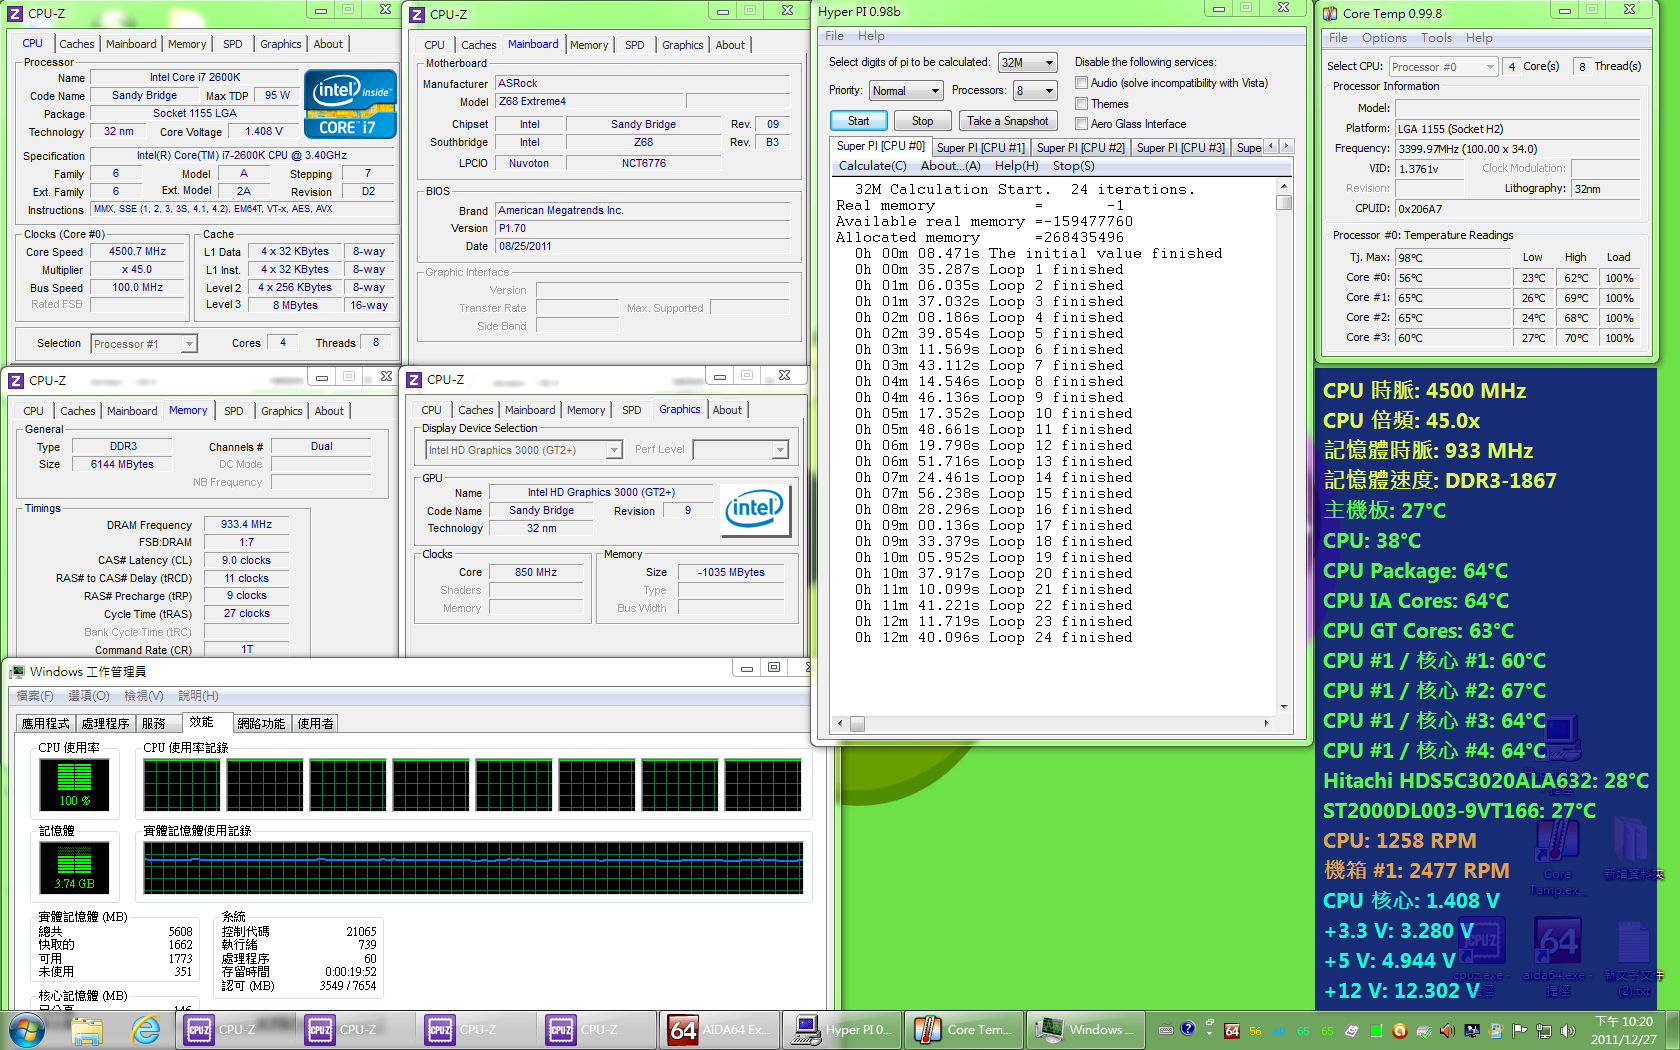Open Task Manager 處理程序 processes tab
This screenshot has height=1050, width=1680.
coord(105,723)
